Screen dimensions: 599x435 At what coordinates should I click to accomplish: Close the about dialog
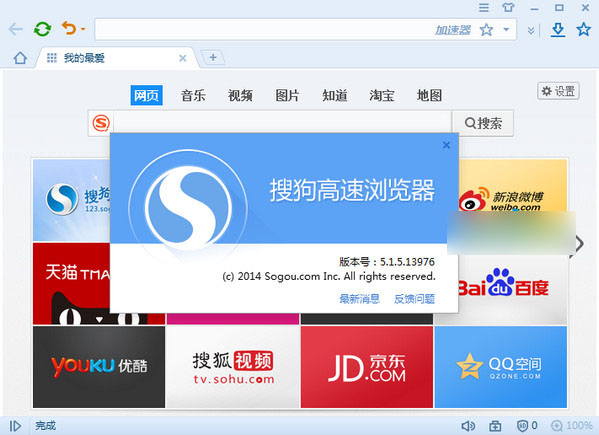446,145
